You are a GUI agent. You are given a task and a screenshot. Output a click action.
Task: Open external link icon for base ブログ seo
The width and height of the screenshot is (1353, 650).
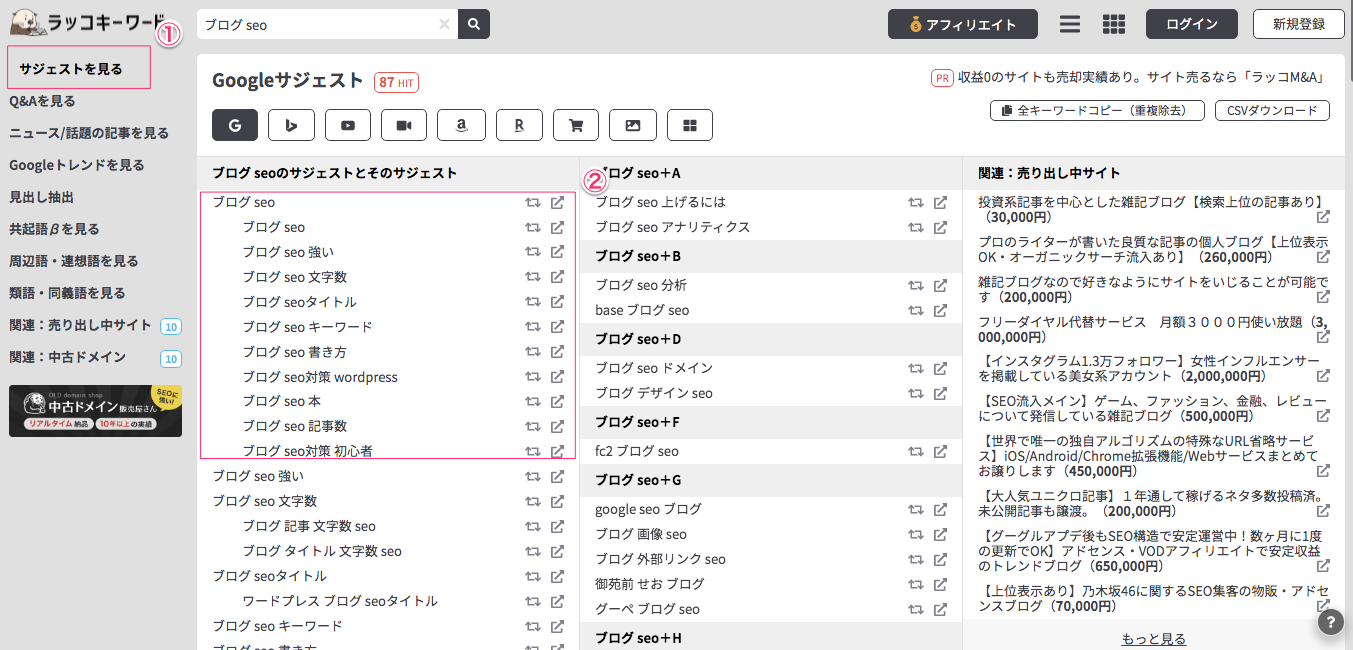coord(941,310)
